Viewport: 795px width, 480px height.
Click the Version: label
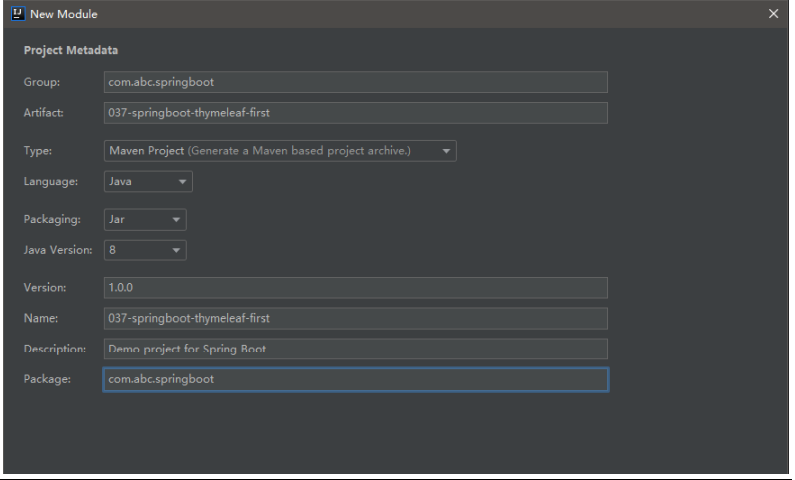[45, 288]
